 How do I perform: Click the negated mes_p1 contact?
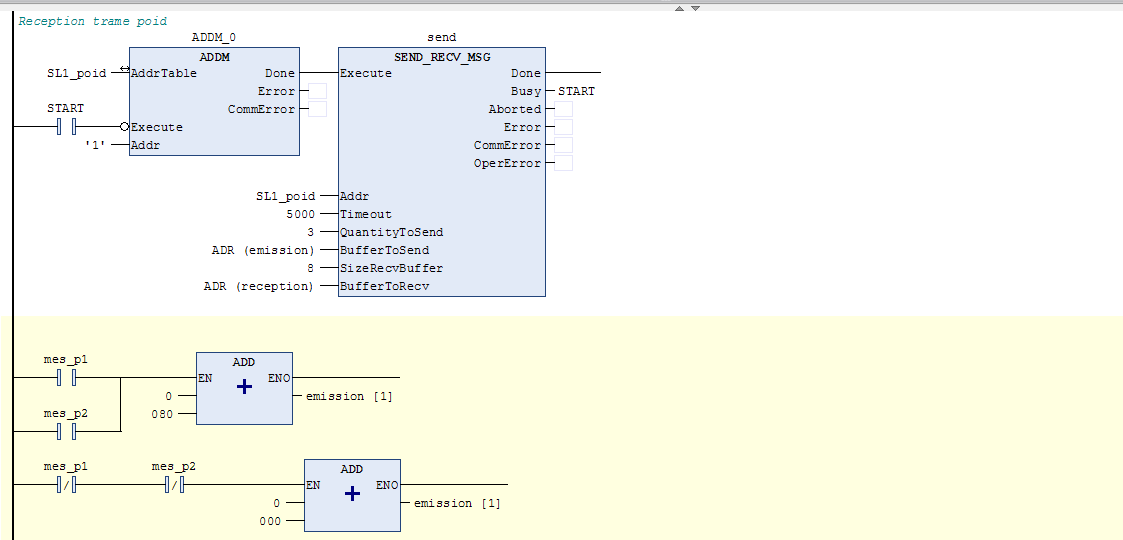pyautogui.click(x=67, y=486)
